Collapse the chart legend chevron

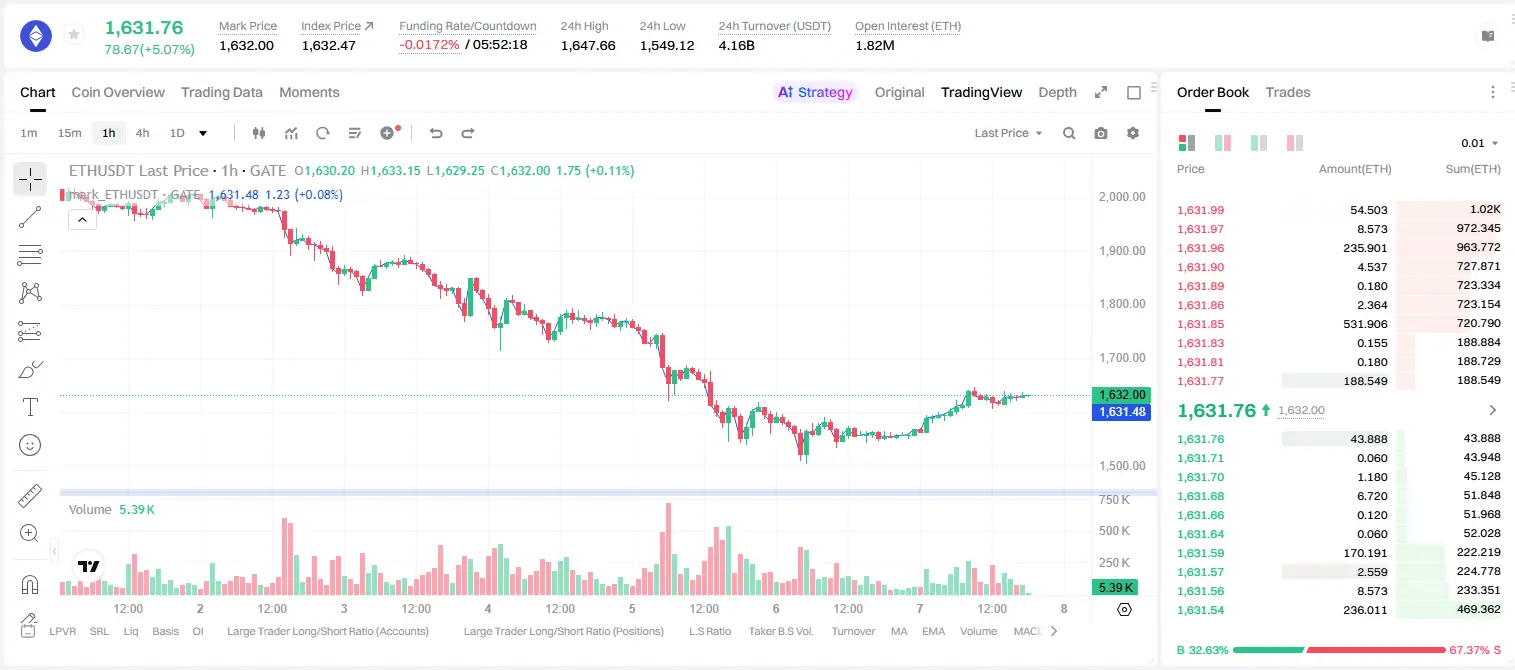[82, 220]
